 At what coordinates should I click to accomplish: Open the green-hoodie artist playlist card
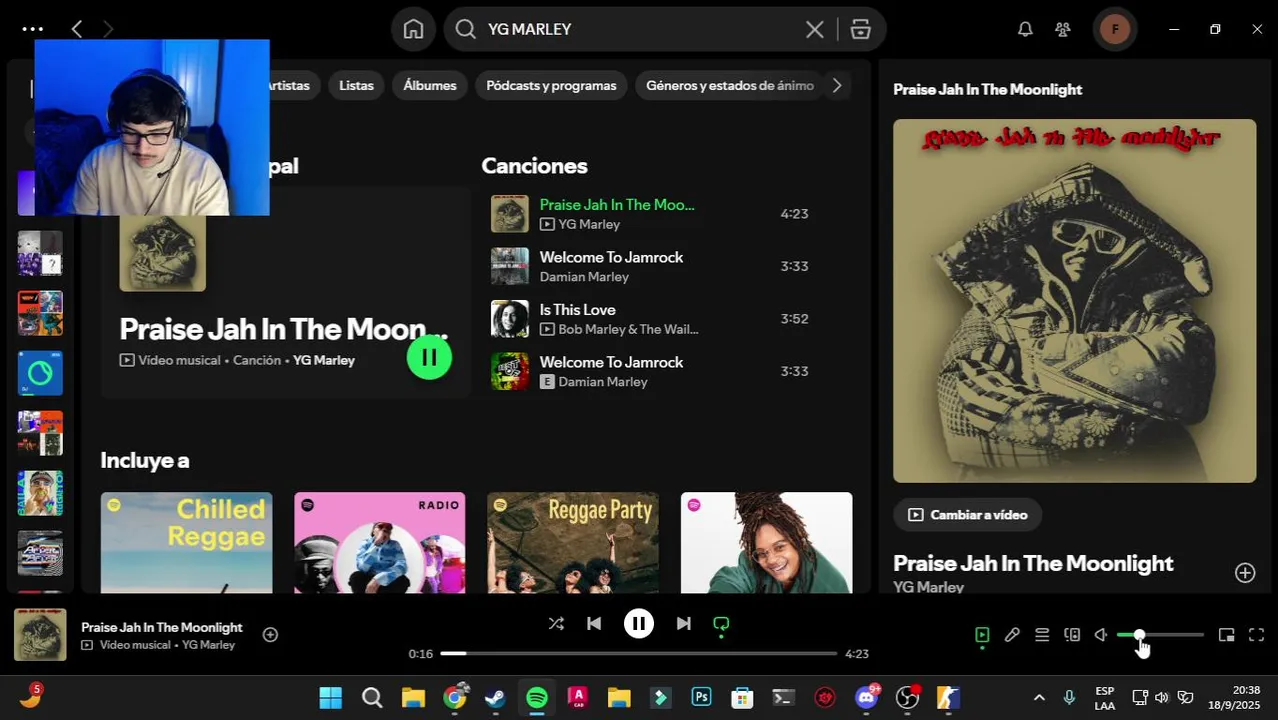pyautogui.click(x=767, y=542)
